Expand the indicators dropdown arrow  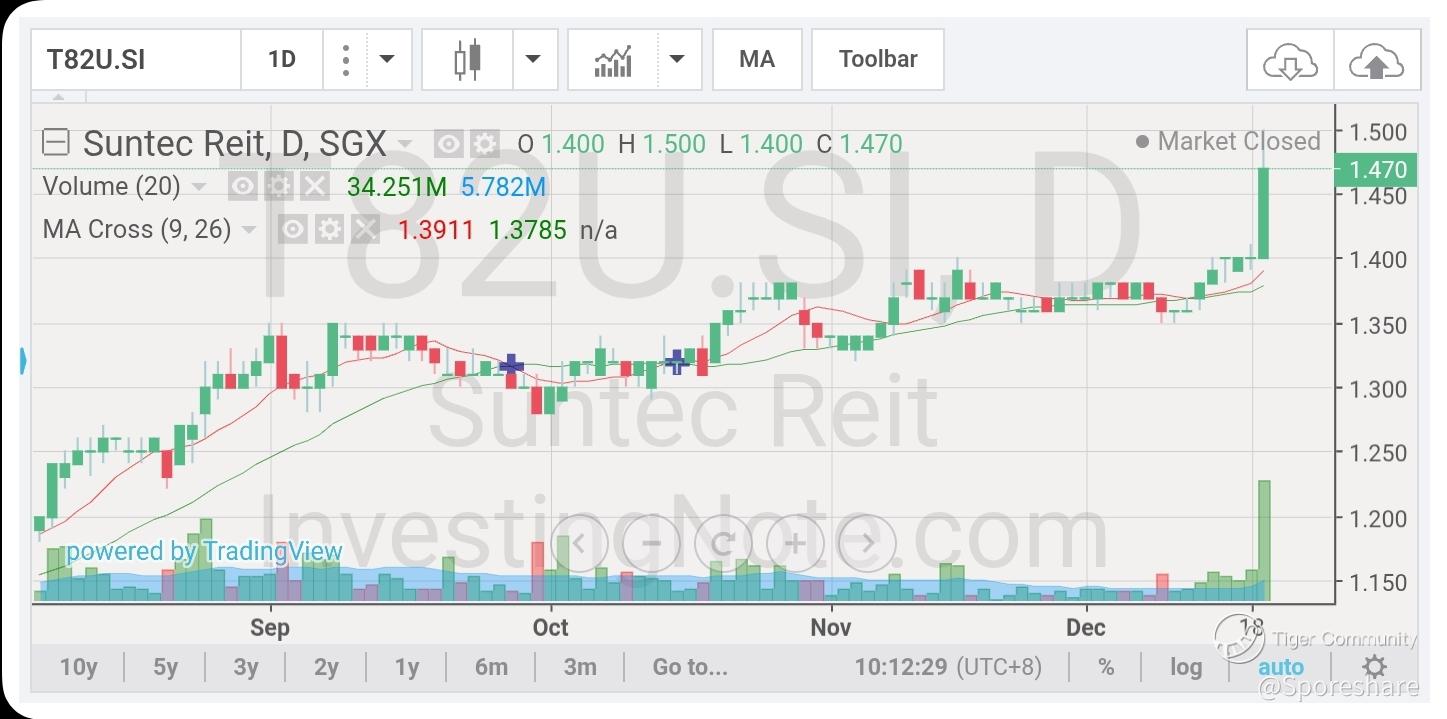678,59
